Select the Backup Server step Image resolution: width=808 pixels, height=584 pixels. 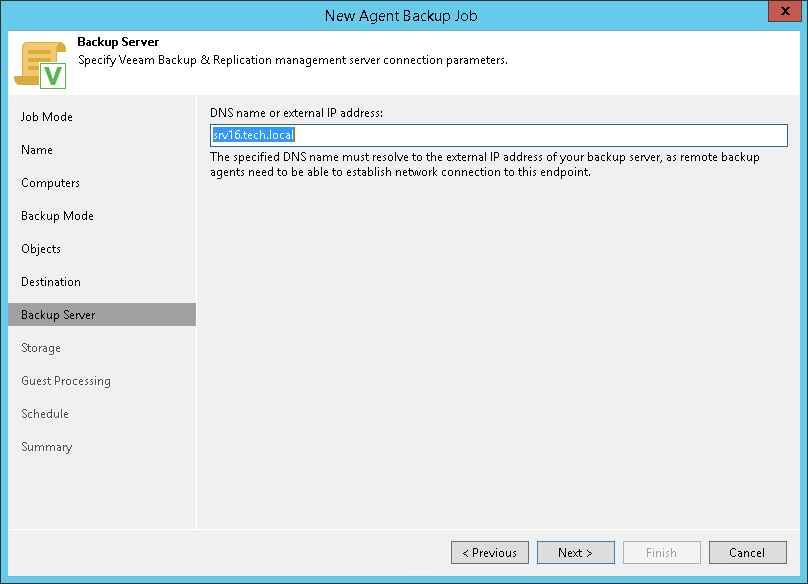[58, 315]
